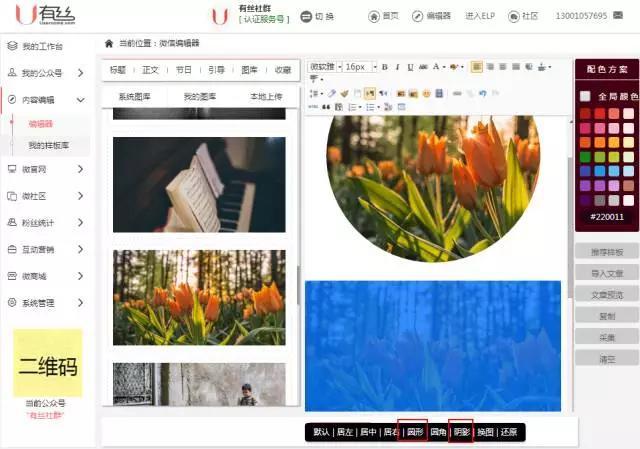This screenshot has height=449, width=640.
Task: Click the blue-tinted image in editor
Action: click(x=433, y=346)
